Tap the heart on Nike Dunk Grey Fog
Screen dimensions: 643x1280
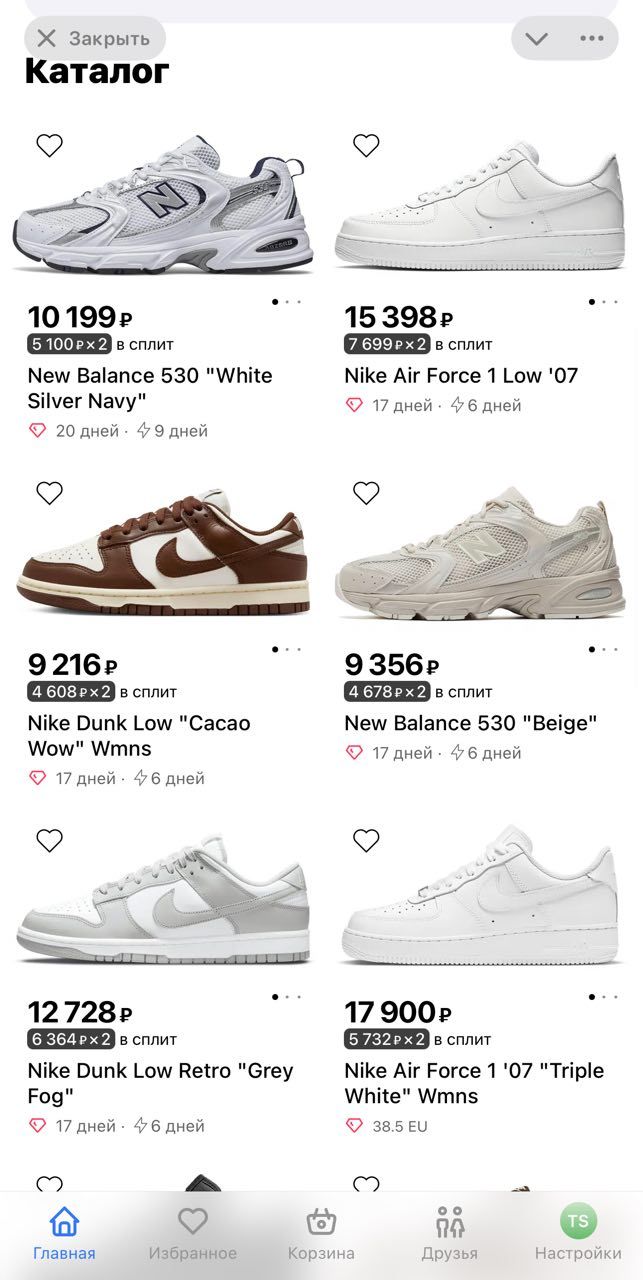tap(49, 841)
